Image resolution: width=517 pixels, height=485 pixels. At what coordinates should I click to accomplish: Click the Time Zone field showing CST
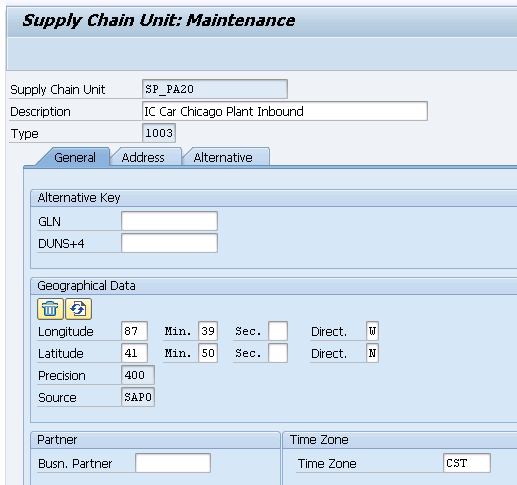pyautogui.click(x=467, y=463)
